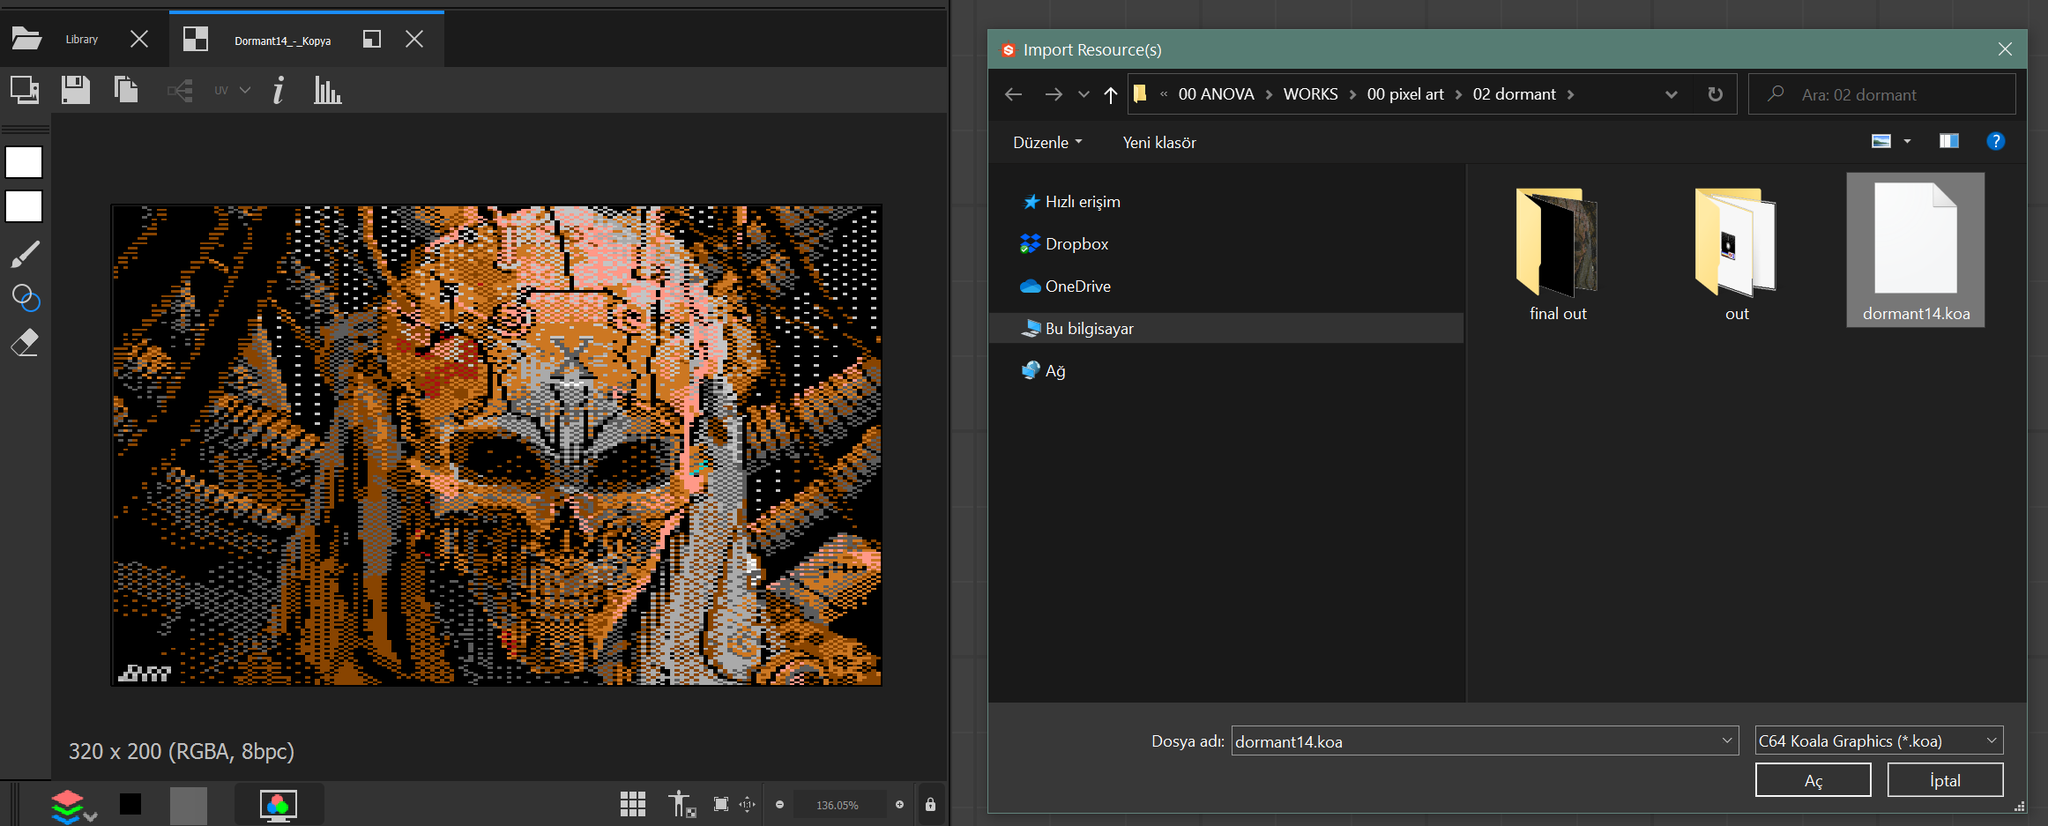
Task: Refresh the 02 dormant folder listing
Action: coord(1715,94)
